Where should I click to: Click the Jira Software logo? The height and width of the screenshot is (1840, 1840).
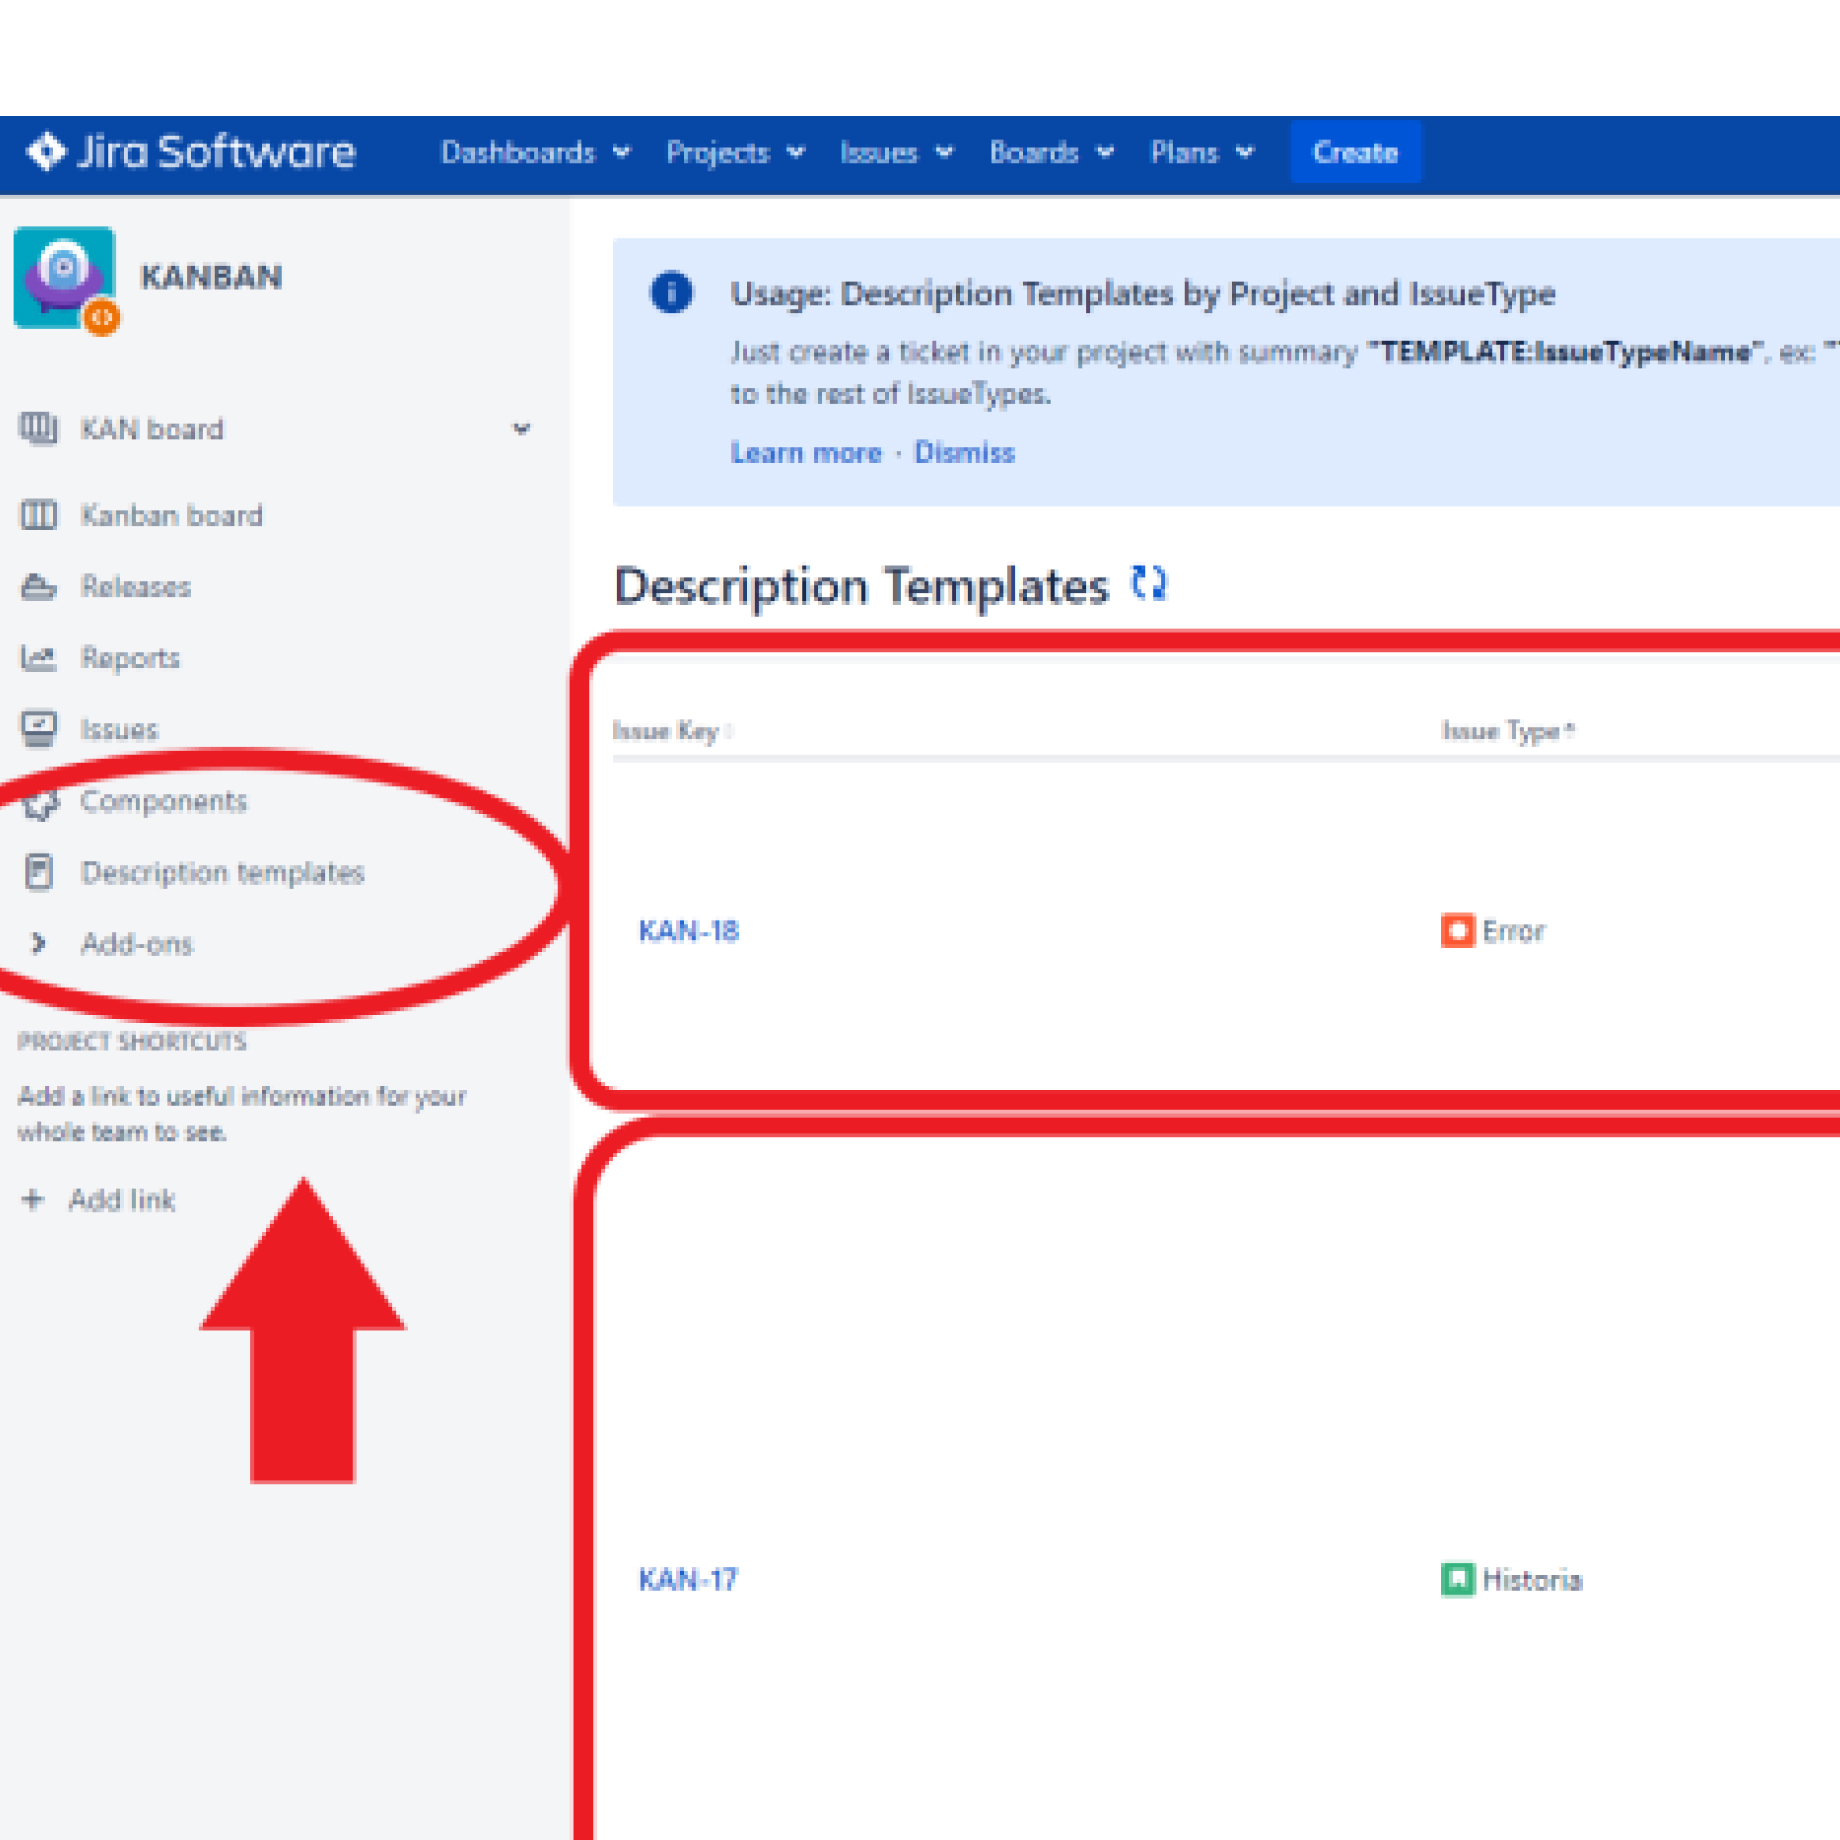[x=190, y=153]
